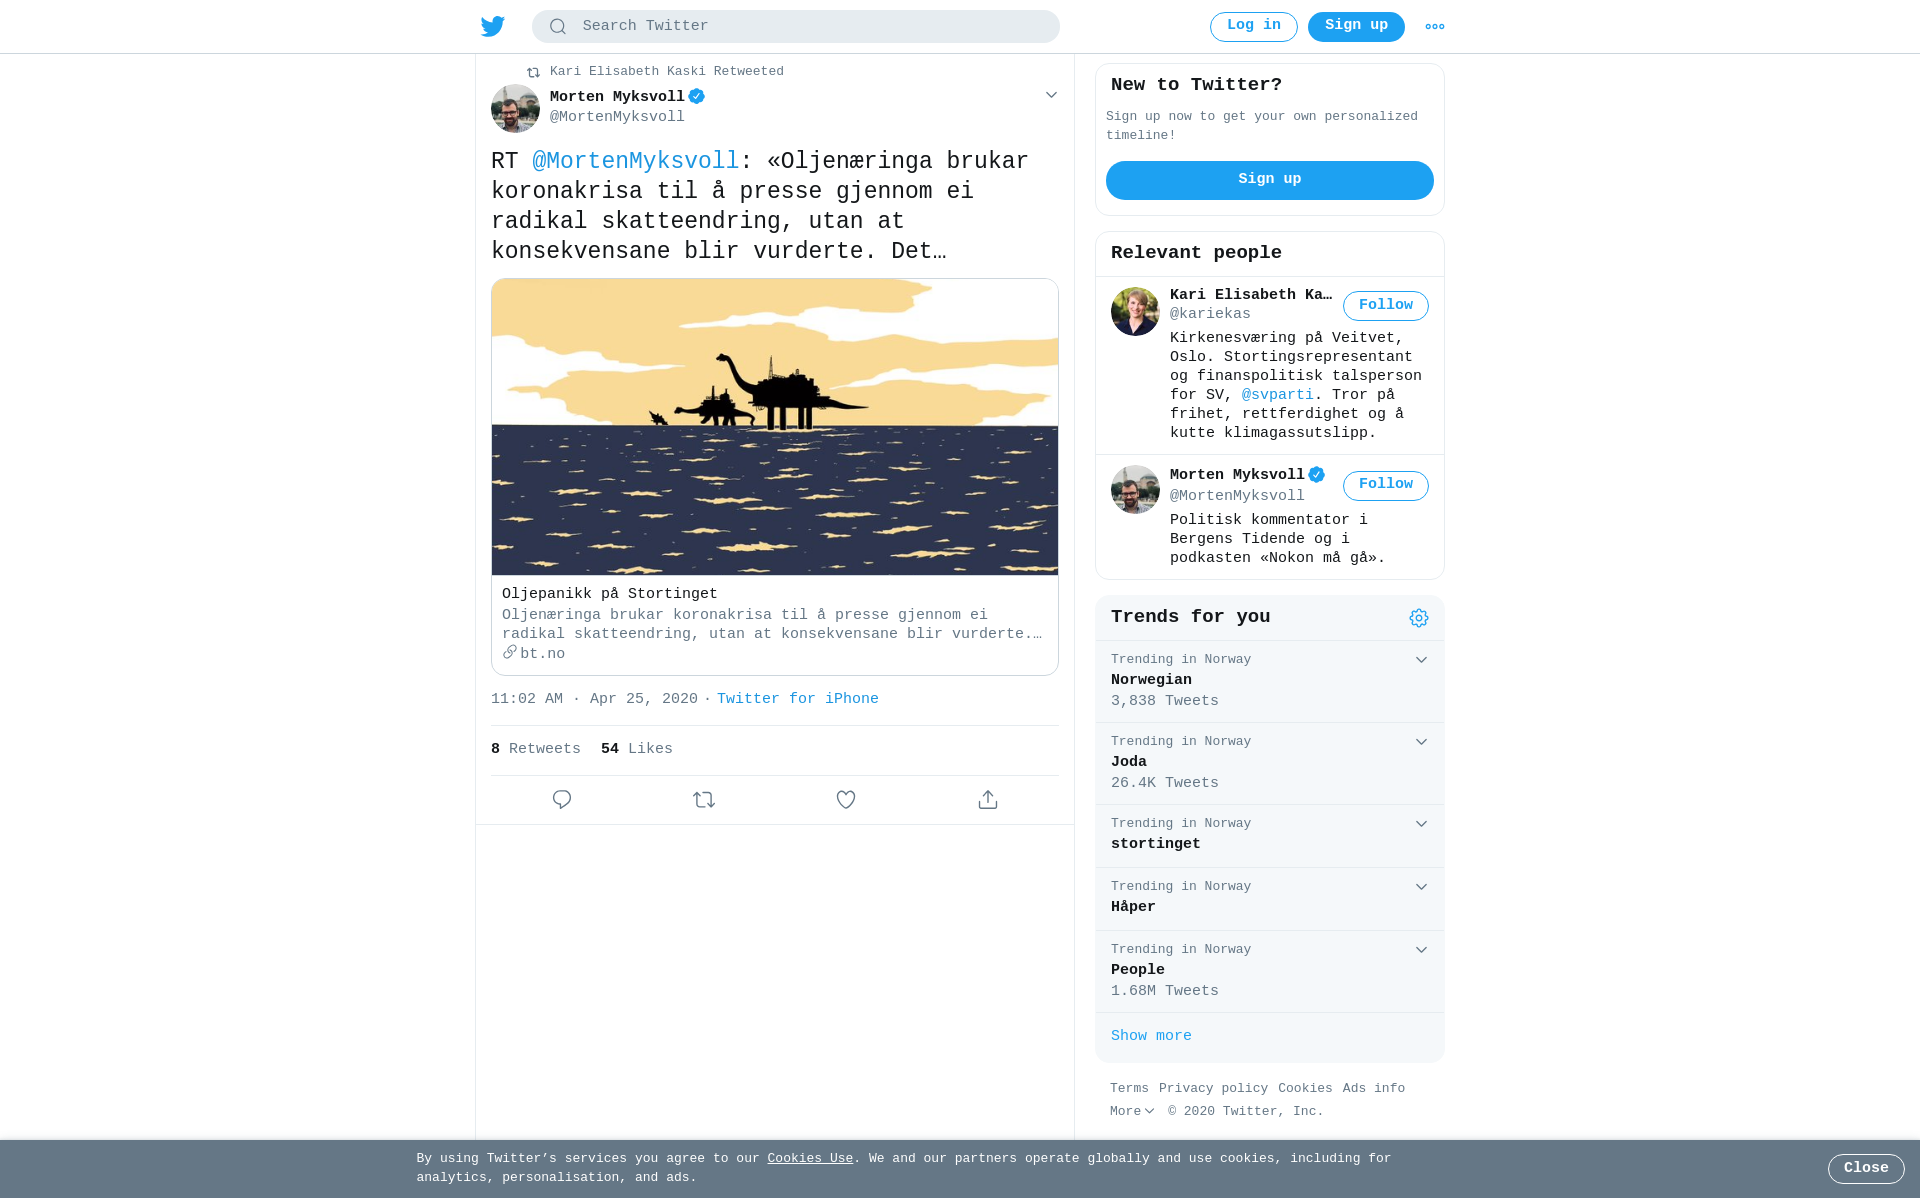Open the tweet options chevron menu
This screenshot has height=1198, width=1920.
click(1051, 95)
